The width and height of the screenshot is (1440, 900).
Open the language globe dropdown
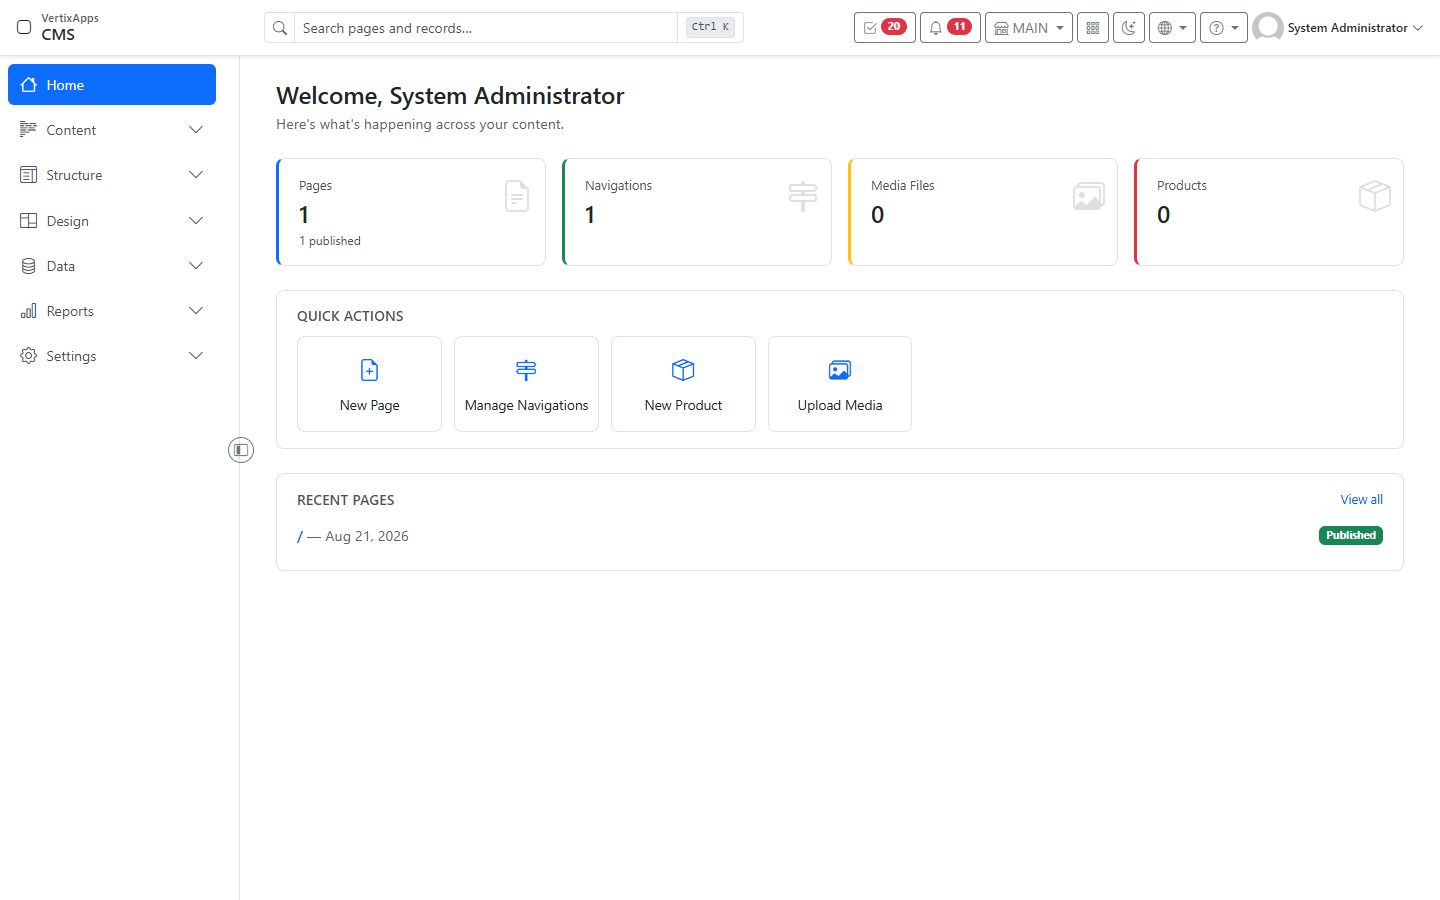point(1172,28)
